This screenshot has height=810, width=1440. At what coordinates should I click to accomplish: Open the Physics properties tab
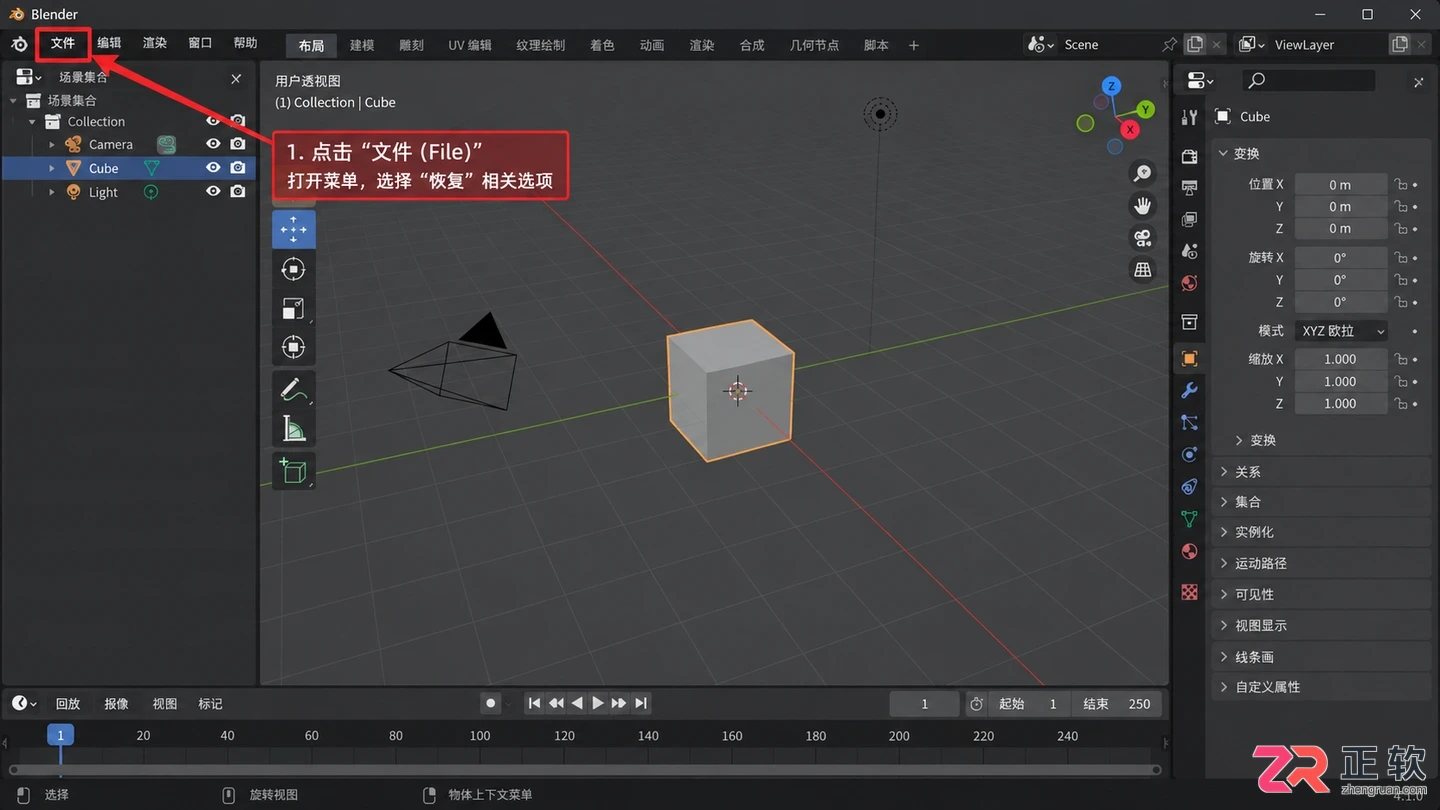pos(1189,454)
